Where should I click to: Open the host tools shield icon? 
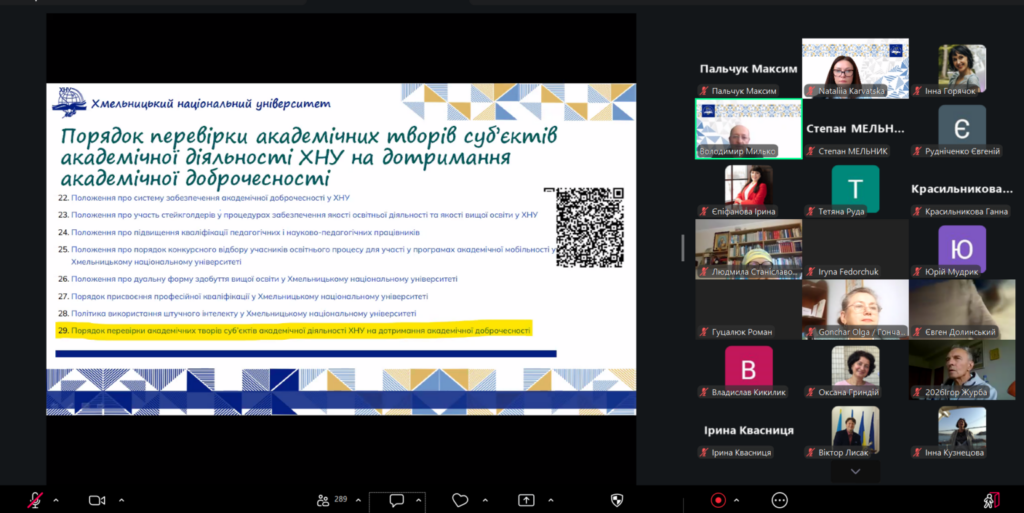[616, 501]
